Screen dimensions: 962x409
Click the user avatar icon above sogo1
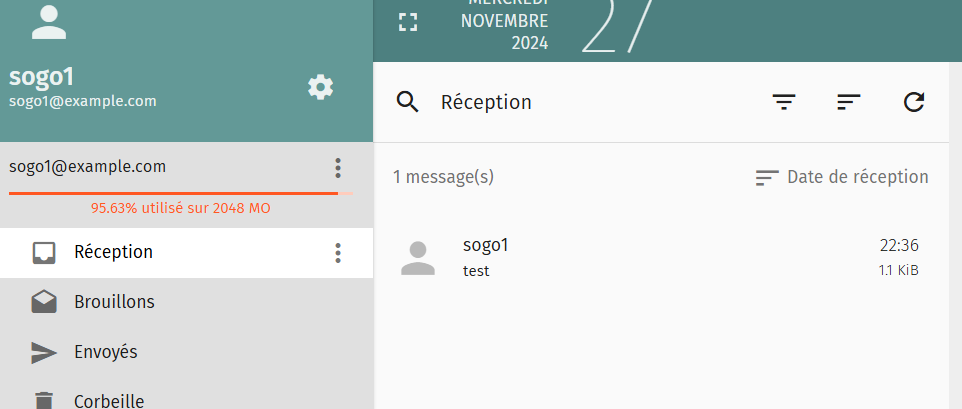click(x=49, y=23)
